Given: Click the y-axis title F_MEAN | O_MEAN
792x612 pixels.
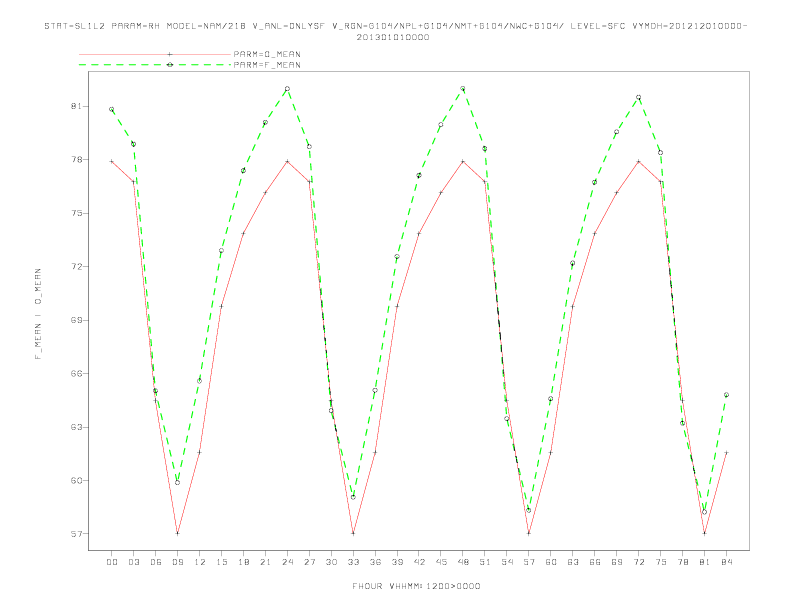Looking at the screenshot, I should click(38, 314).
